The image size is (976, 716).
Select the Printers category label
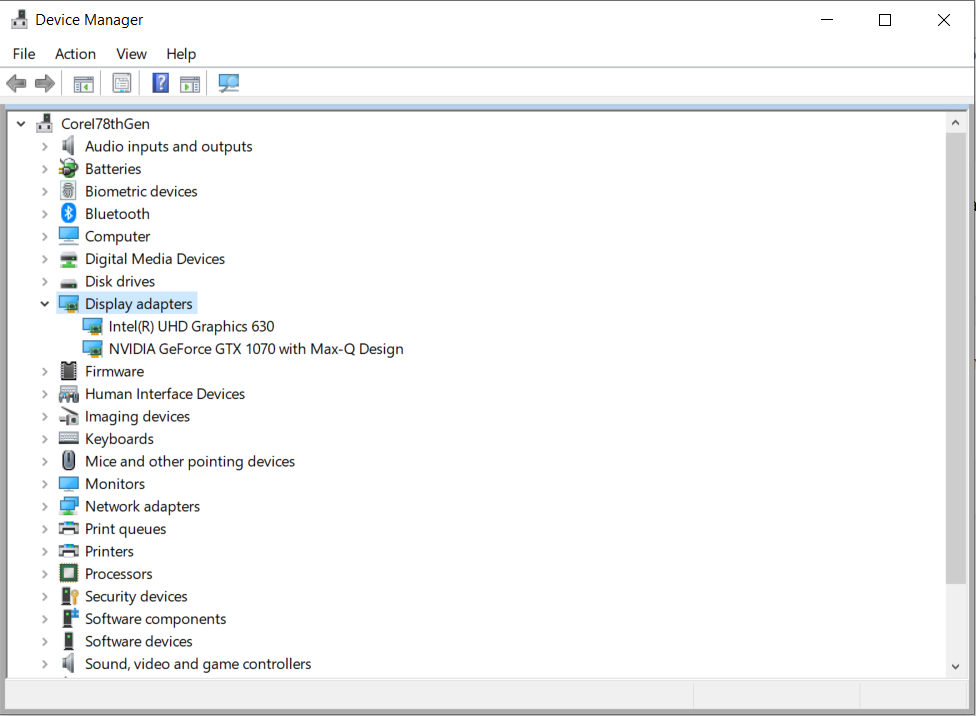110,552
